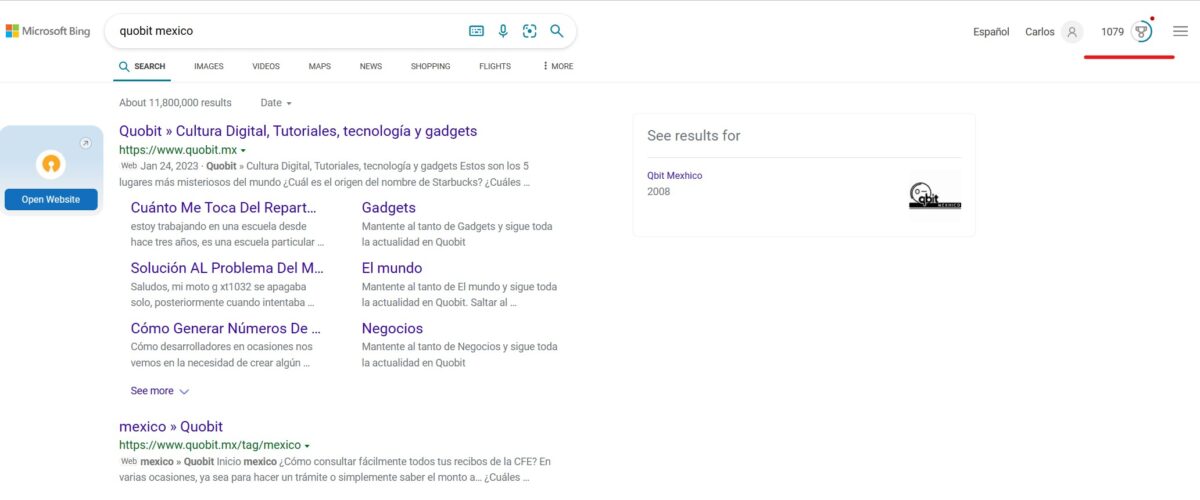Open the Gadgets sitelink
Screen dimensions: 1200x500
tap(389, 208)
